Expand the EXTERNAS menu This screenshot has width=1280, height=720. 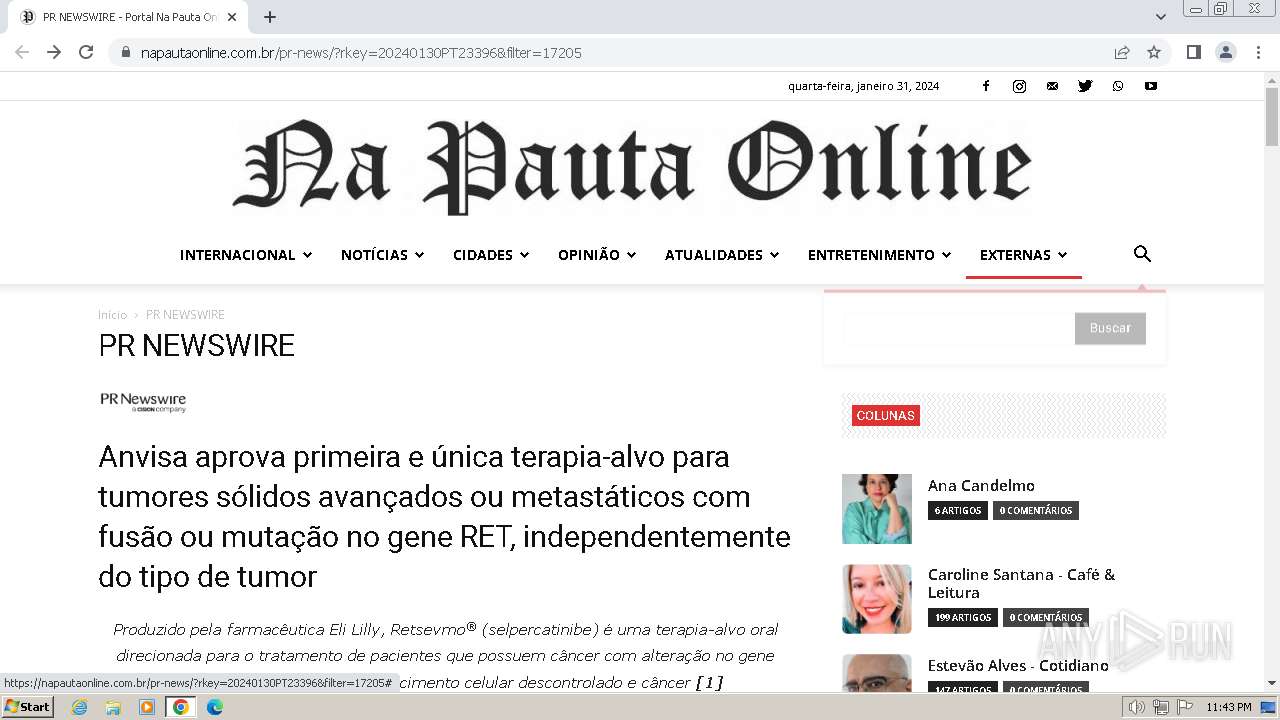point(1024,255)
